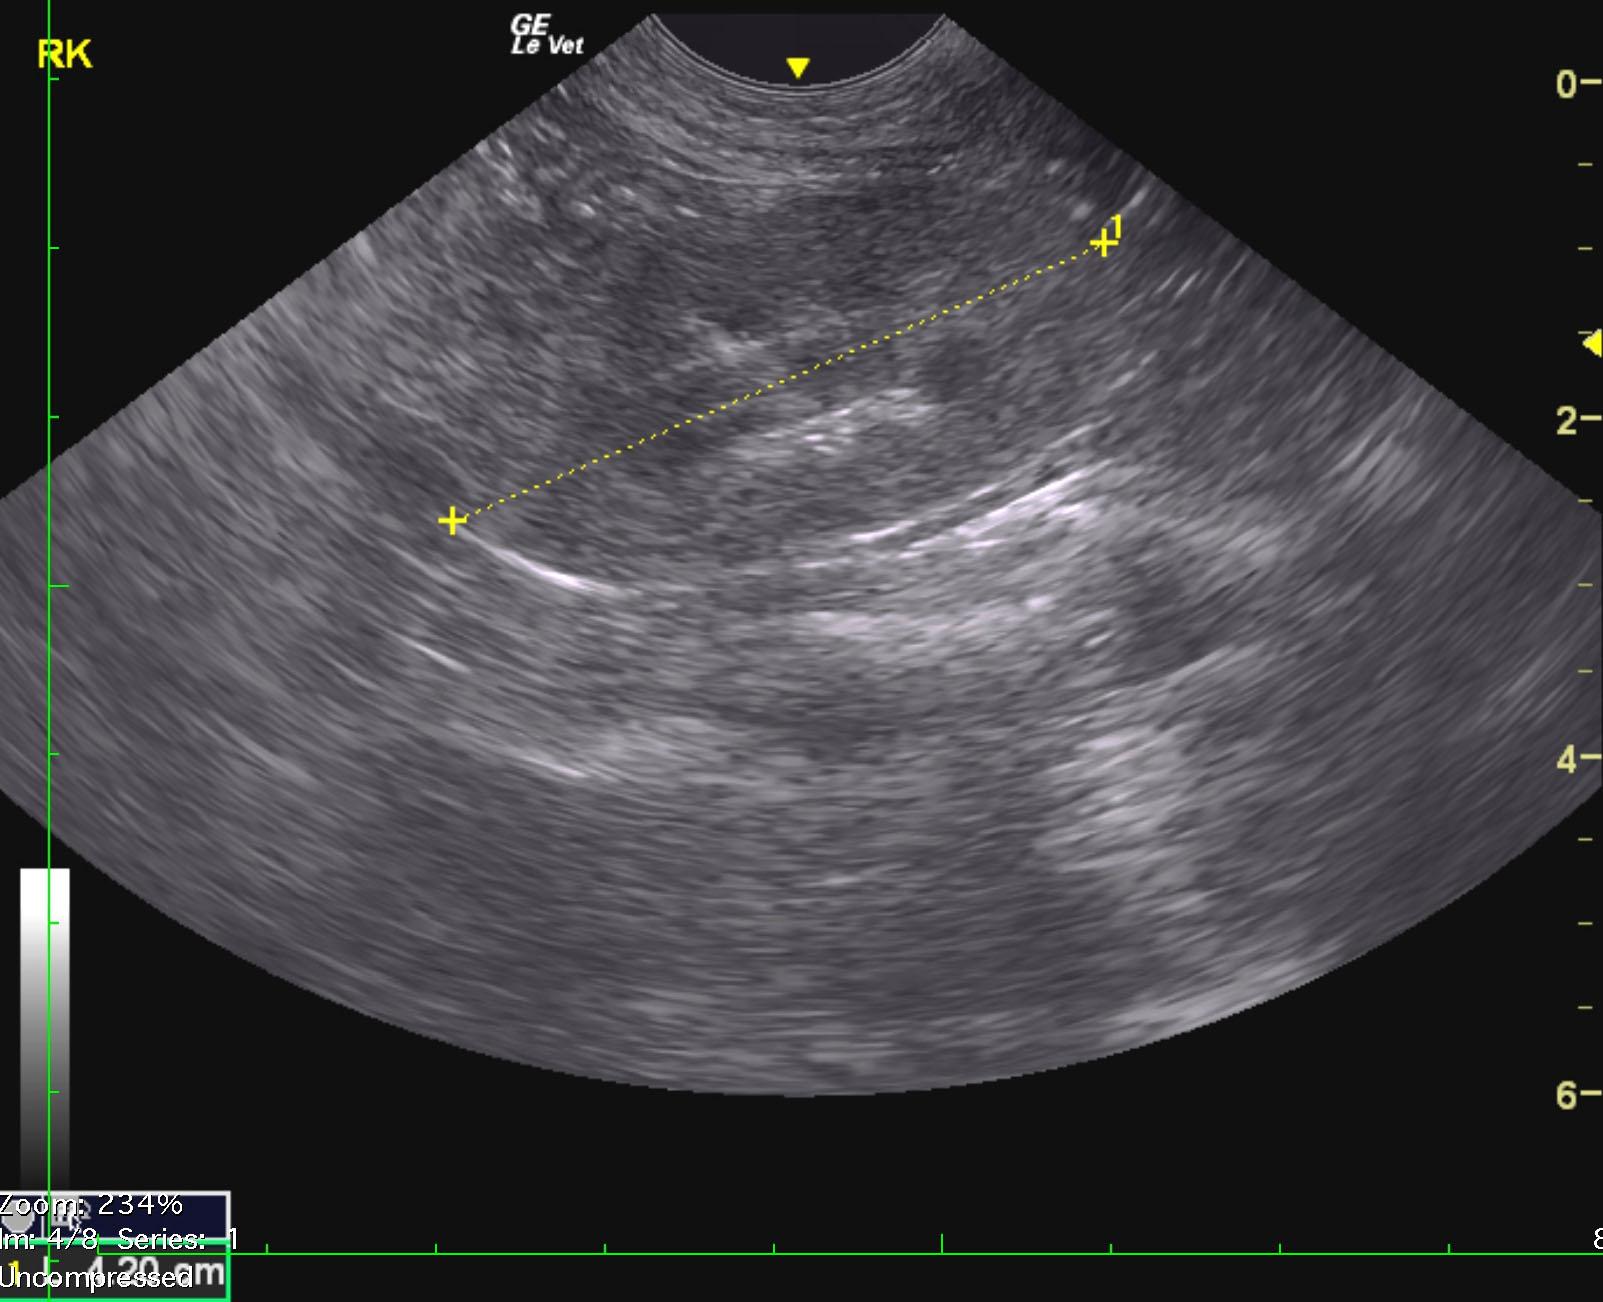This screenshot has width=1603, height=1302.
Task: Click the upper-right caliper cross labeled 1
Action: [x=1102, y=243]
